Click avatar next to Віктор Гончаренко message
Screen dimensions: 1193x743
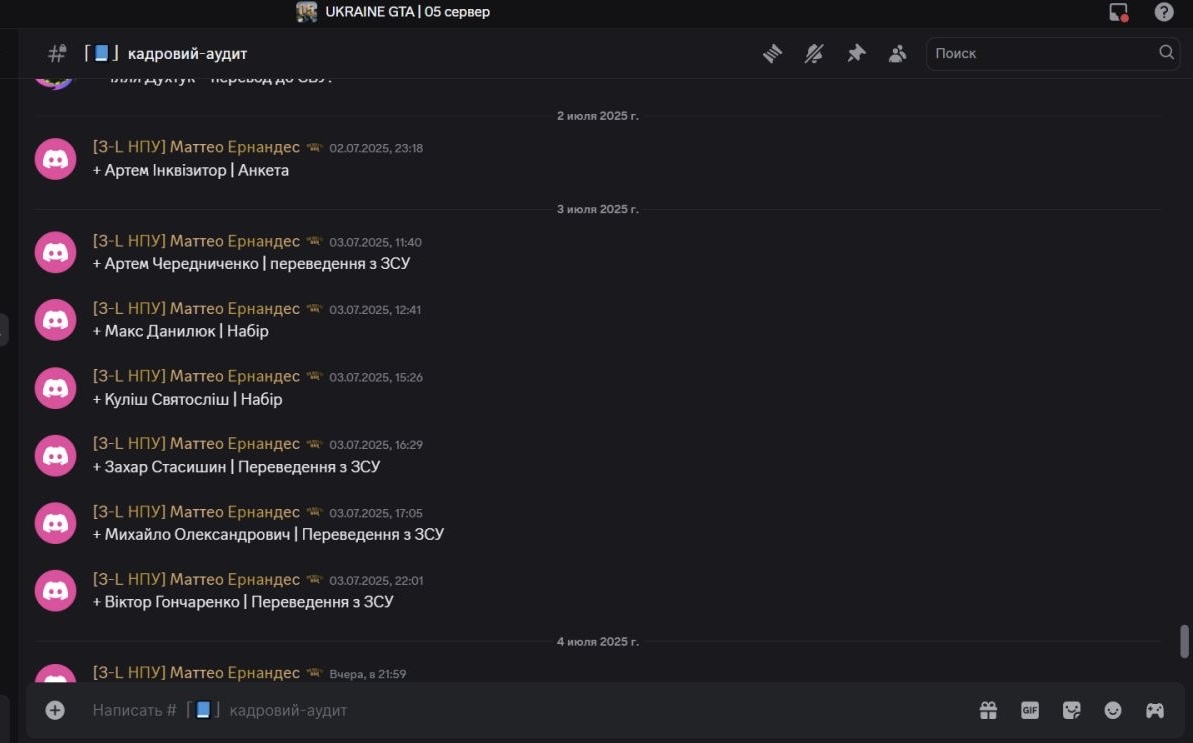[56, 591]
